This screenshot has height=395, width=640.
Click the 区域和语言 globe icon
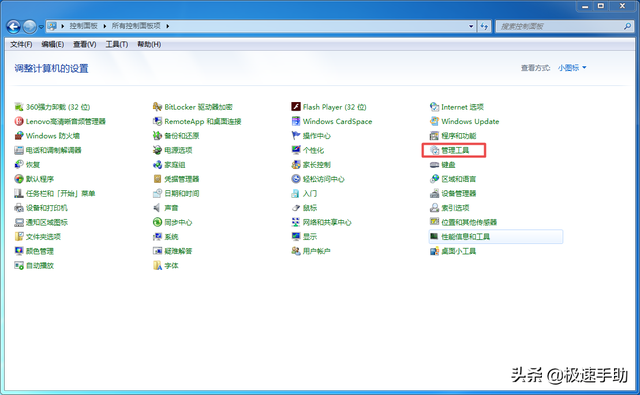pos(434,179)
